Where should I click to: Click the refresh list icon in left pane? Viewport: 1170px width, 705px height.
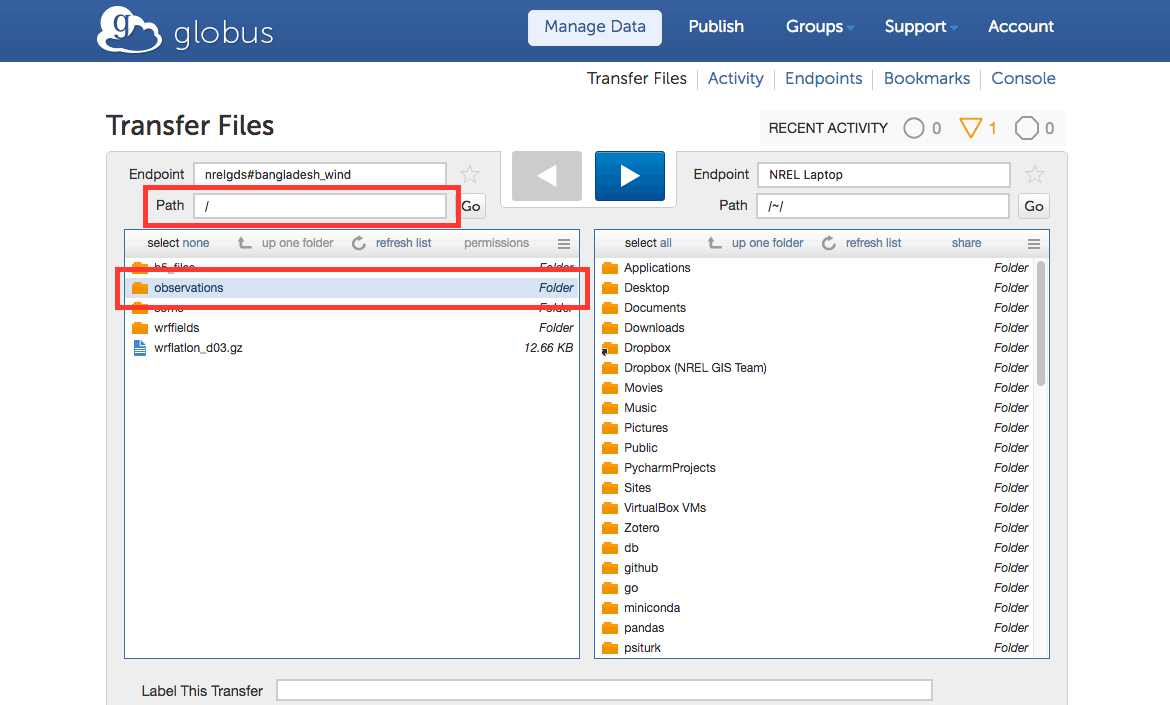click(359, 243)
